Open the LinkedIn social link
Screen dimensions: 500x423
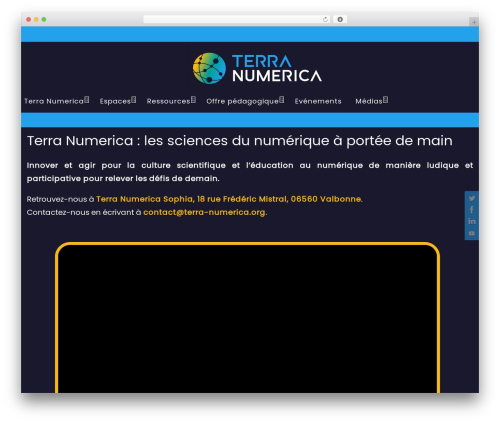click(x=472, y=221)
